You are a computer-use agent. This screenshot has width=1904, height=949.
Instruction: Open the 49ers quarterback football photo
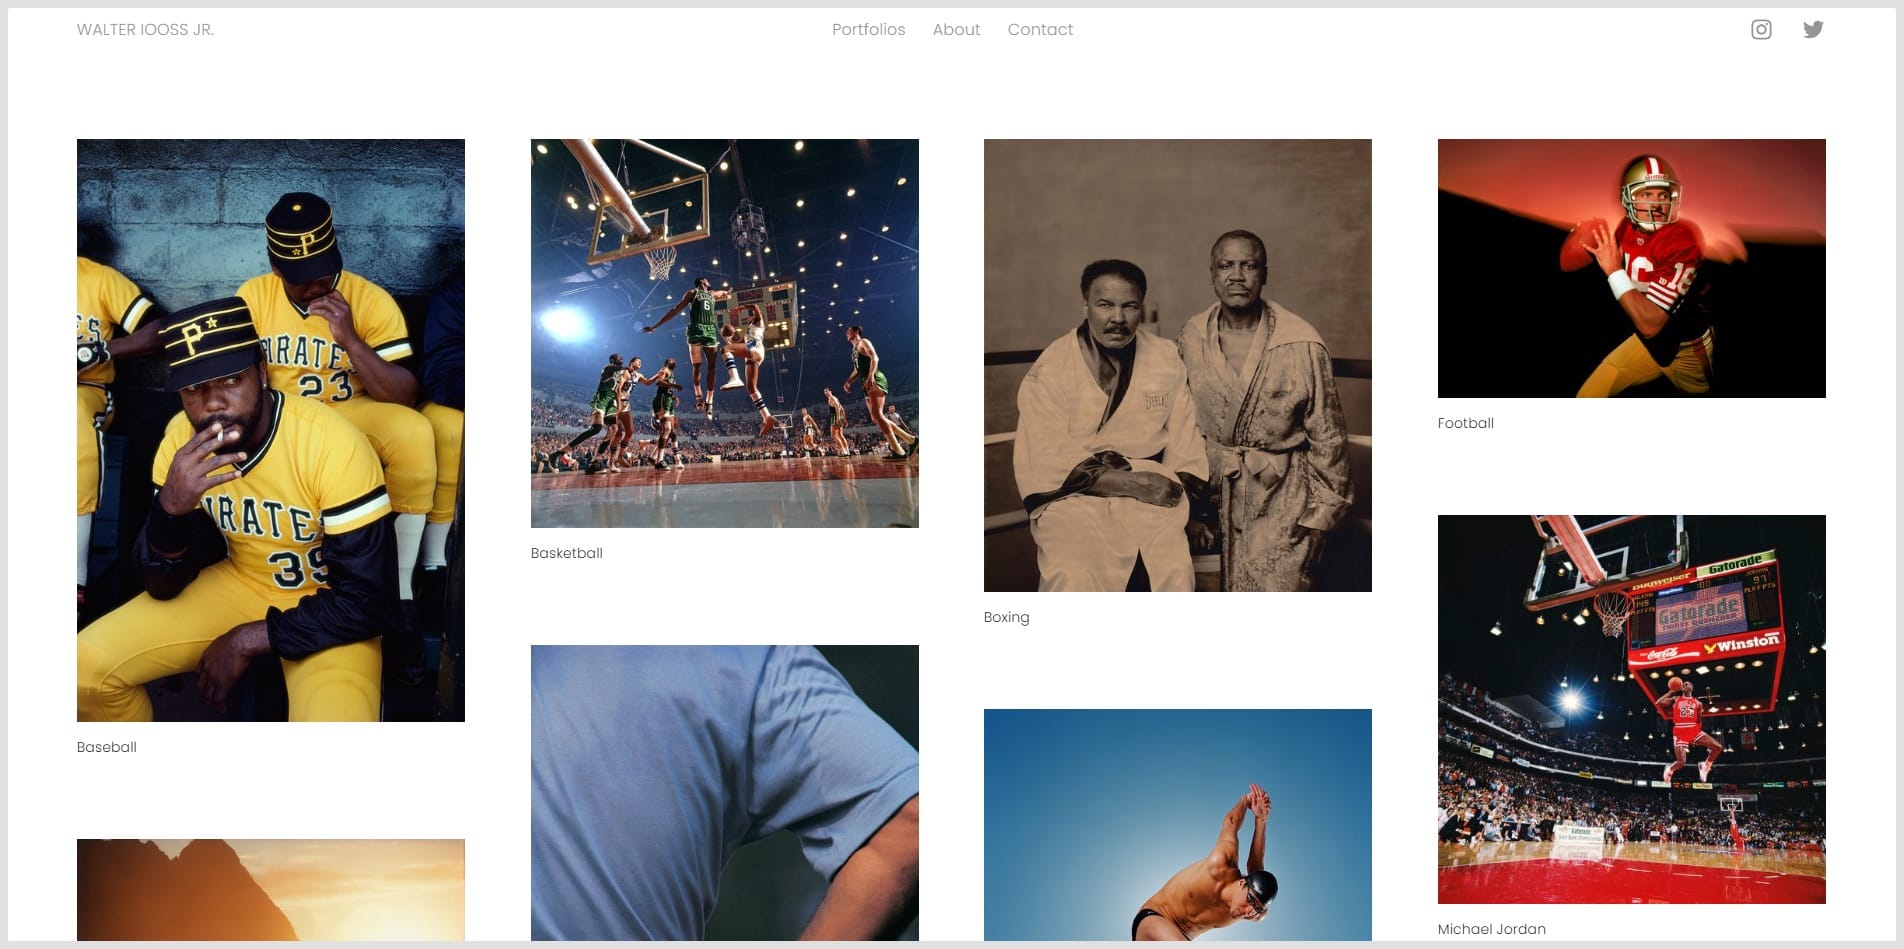click(x=1631, y=268)
